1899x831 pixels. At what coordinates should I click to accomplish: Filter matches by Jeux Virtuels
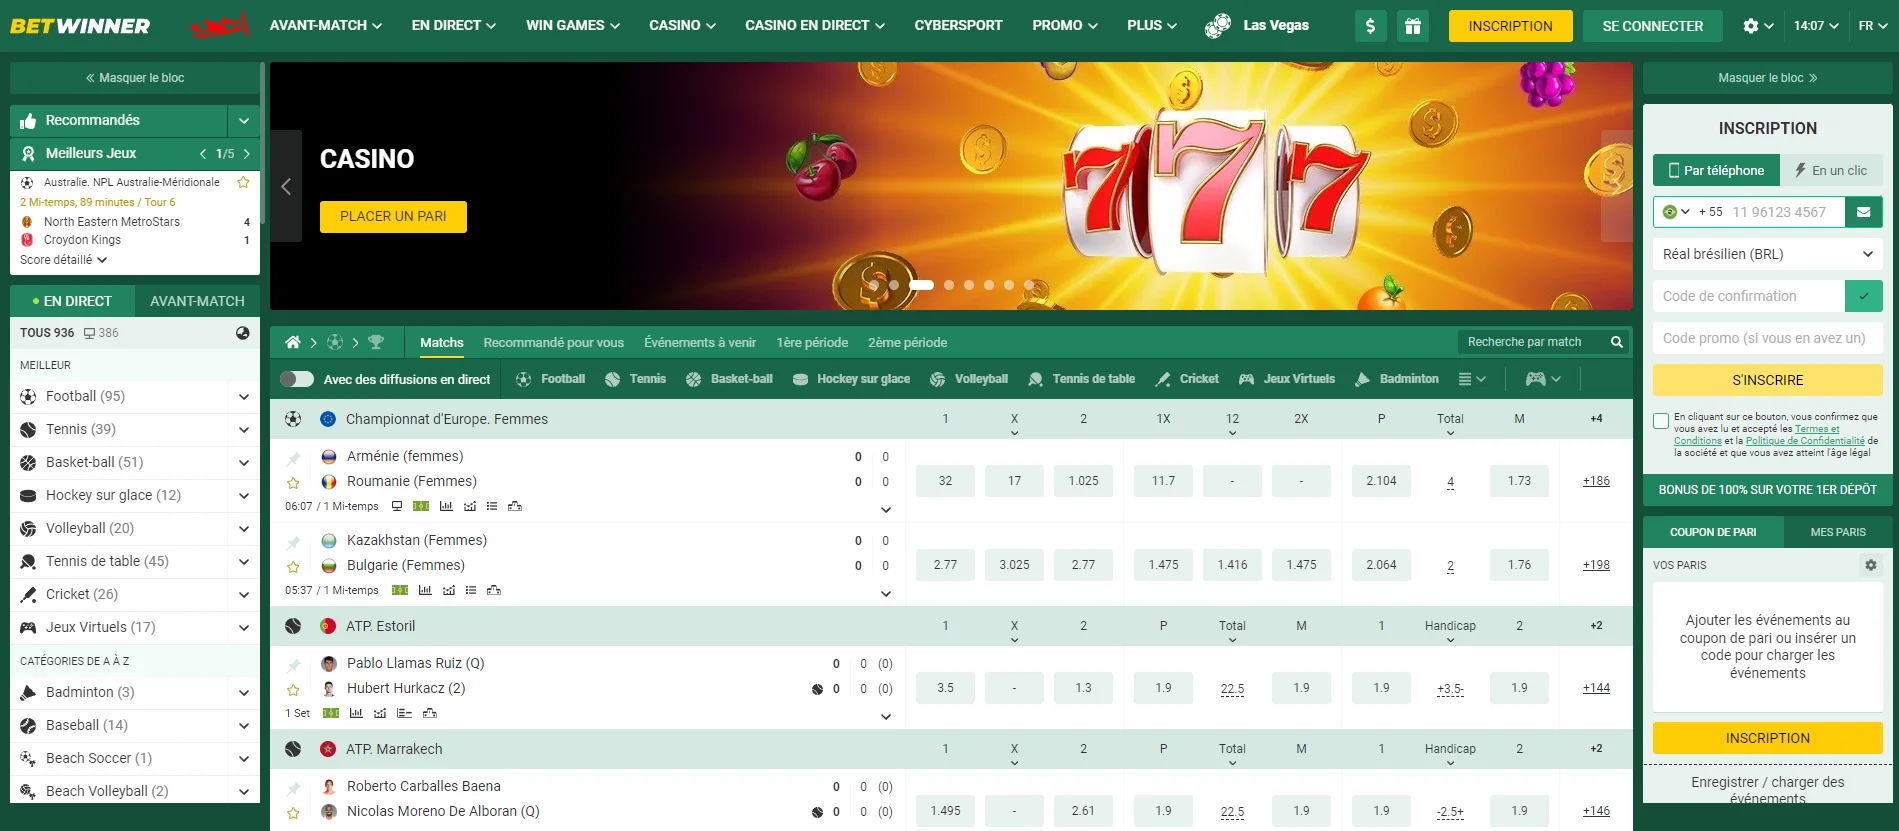point(1287,379)
